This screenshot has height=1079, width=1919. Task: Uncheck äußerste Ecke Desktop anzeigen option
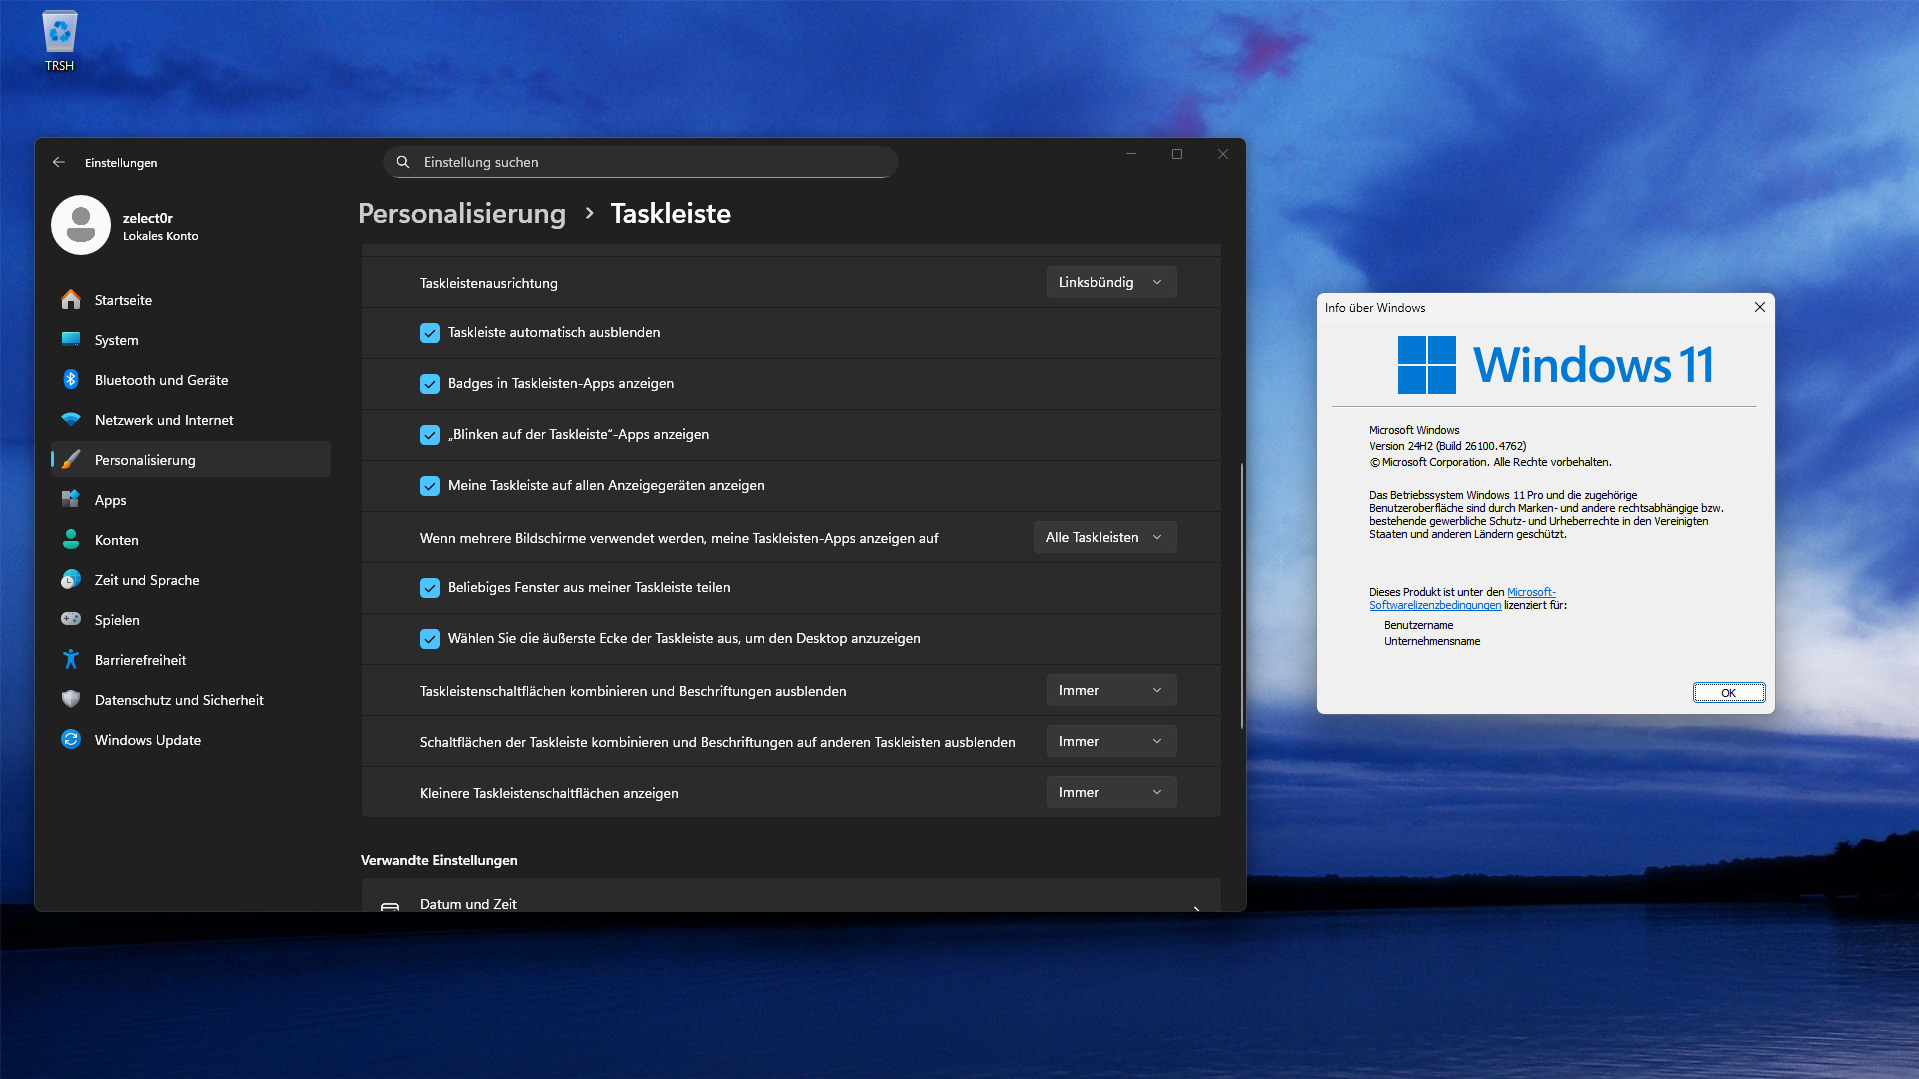tap(430, 639)
